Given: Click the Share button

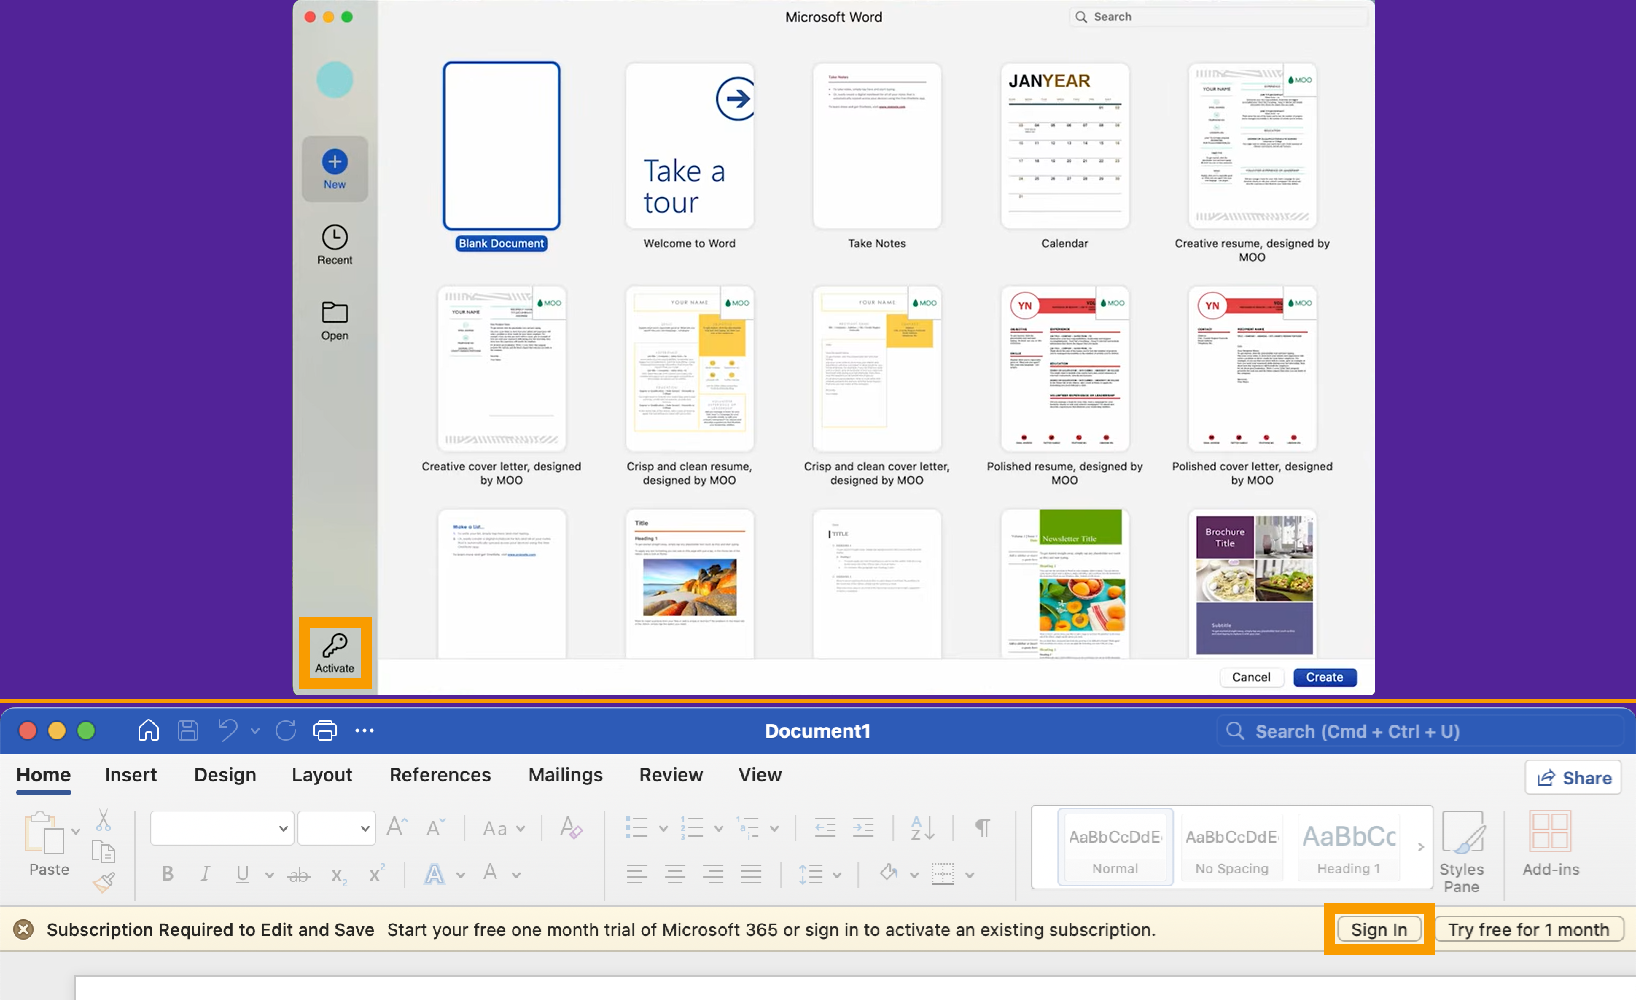Looking at the screenshot, I should (x=1574, y=778).
